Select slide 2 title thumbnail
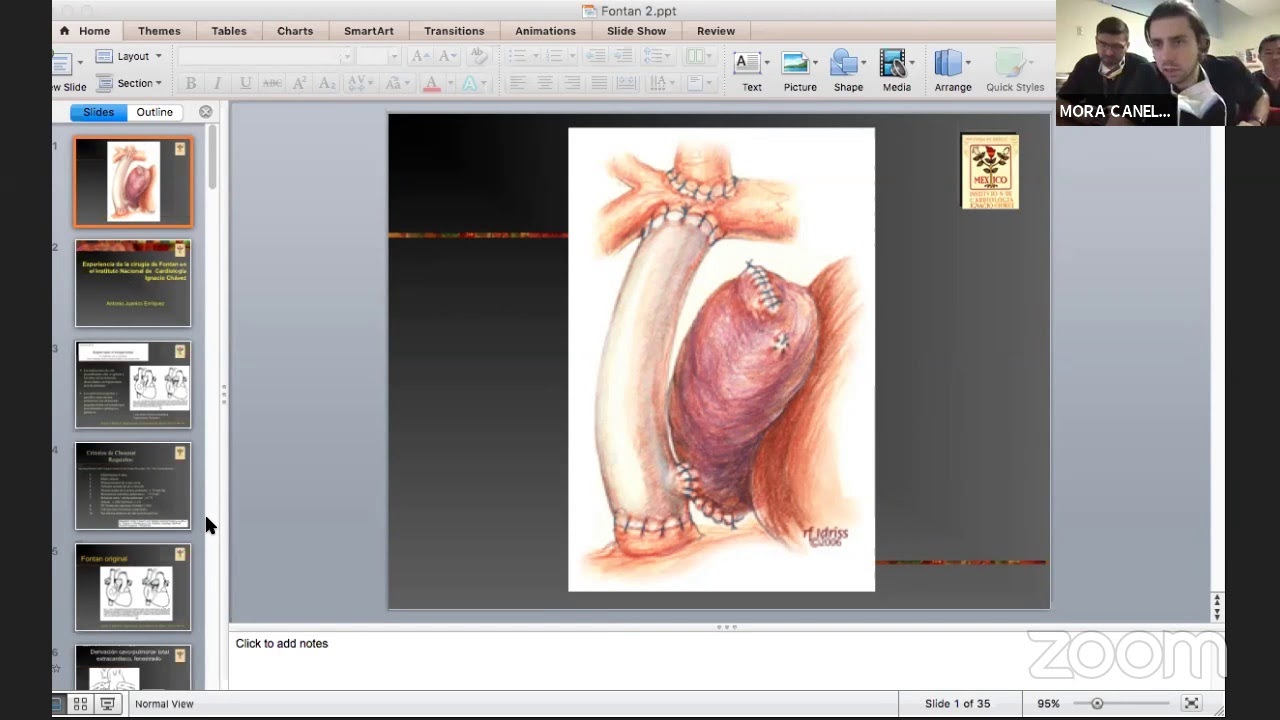 pos(133,283)
